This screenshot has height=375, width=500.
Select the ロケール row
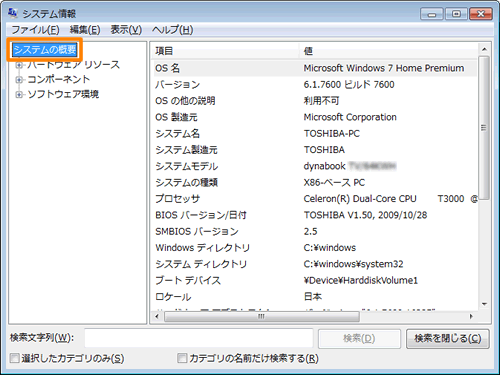click(315, 297)
